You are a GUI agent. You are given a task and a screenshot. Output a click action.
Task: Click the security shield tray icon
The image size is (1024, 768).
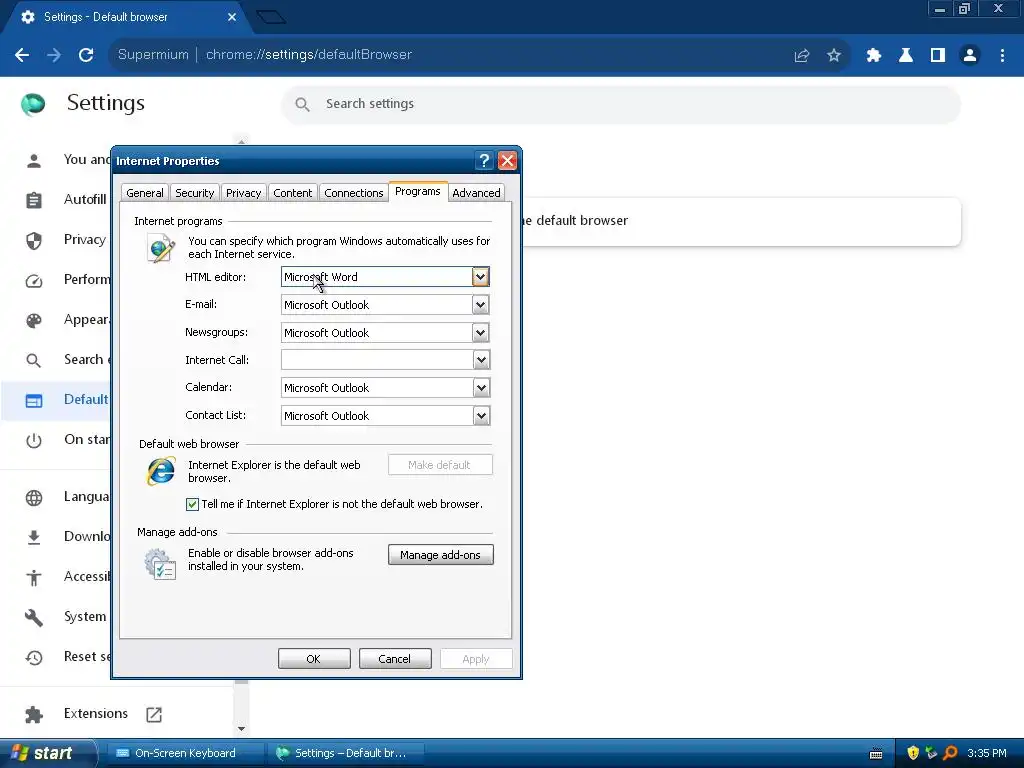[x=913, y=753]
